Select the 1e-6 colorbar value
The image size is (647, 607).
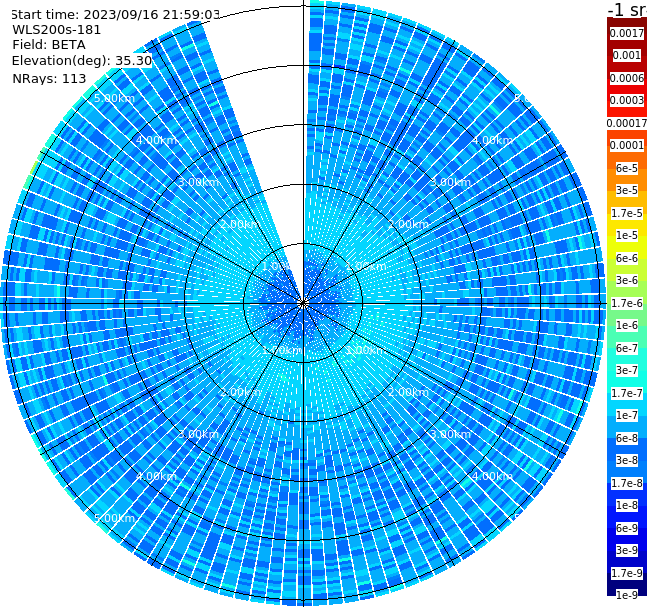627,325
